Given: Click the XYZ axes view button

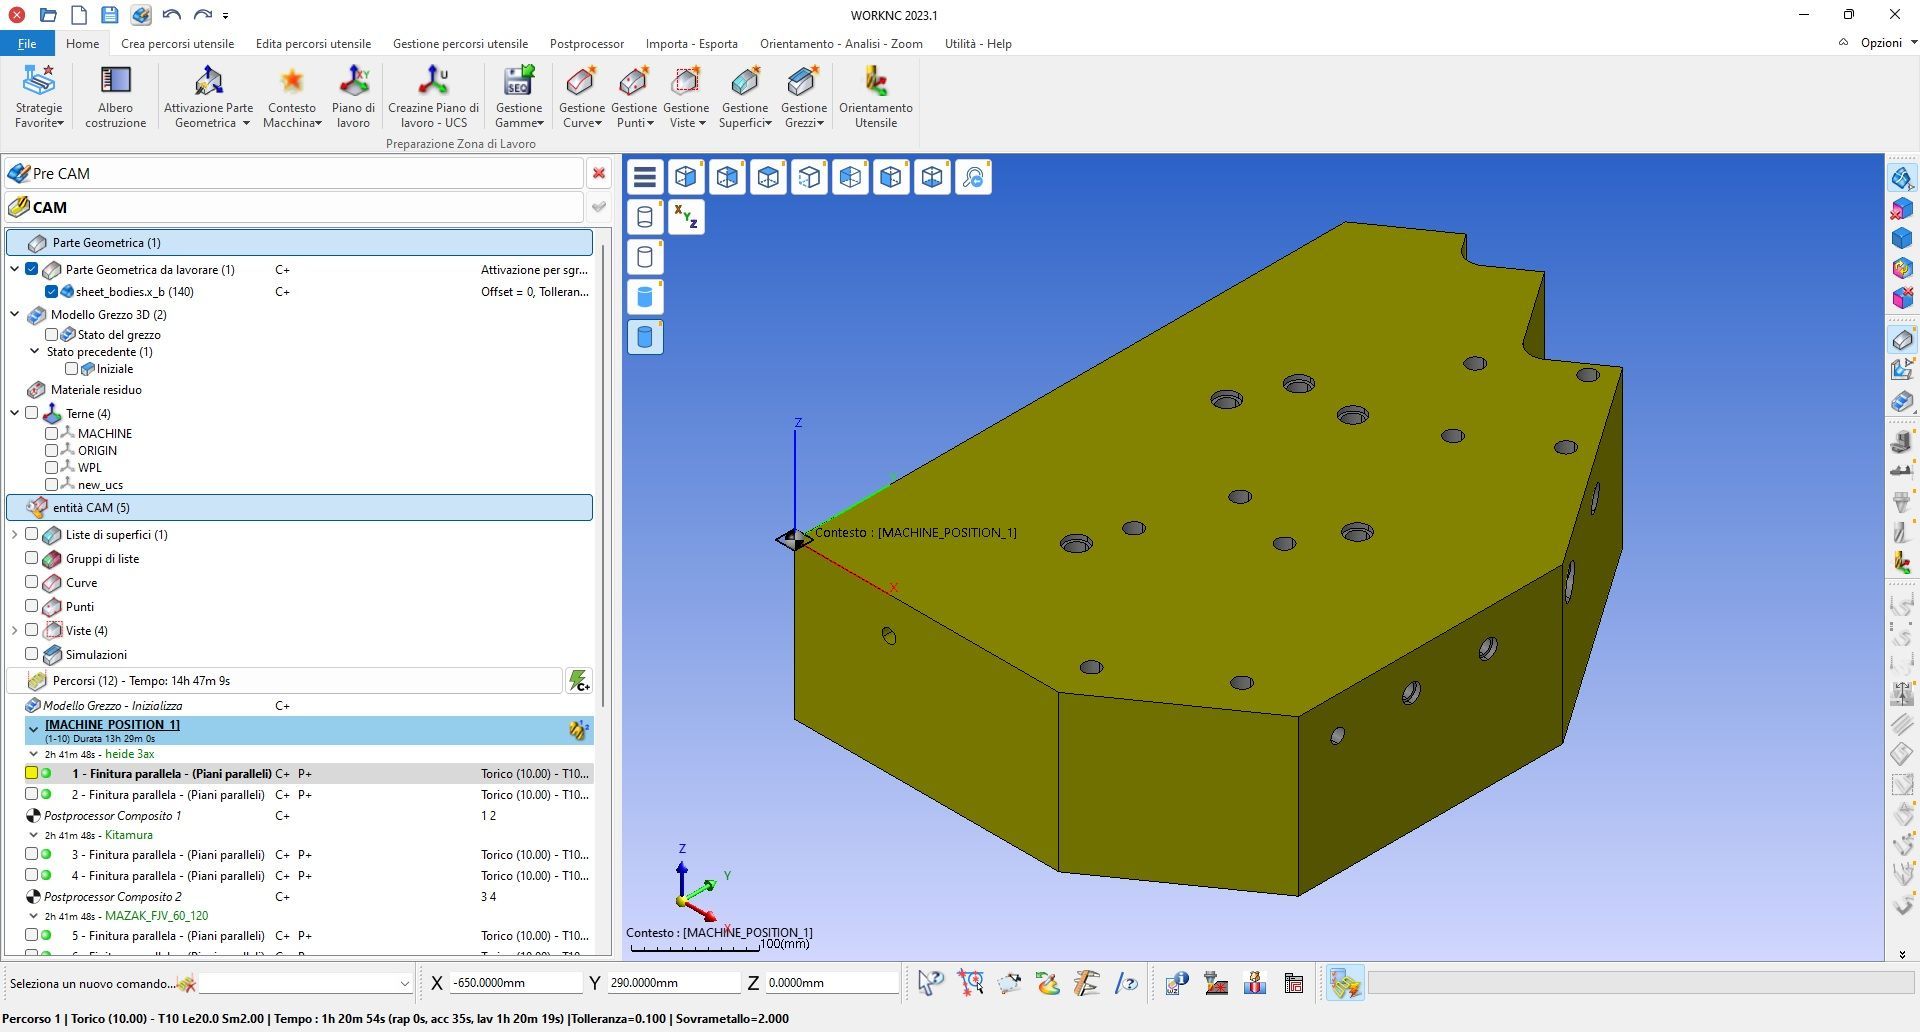Looking at the screenshot, I should 686,217.
